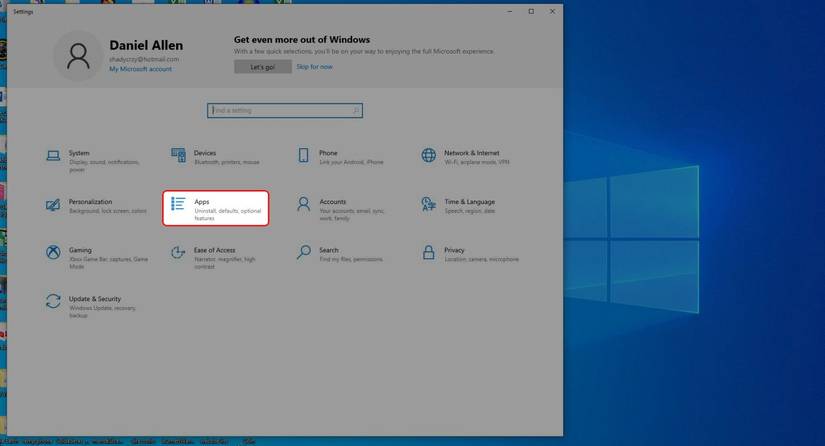Select the Network & Internet label
This screenshot has width=825, height=446.
click(x=472, y=153)
